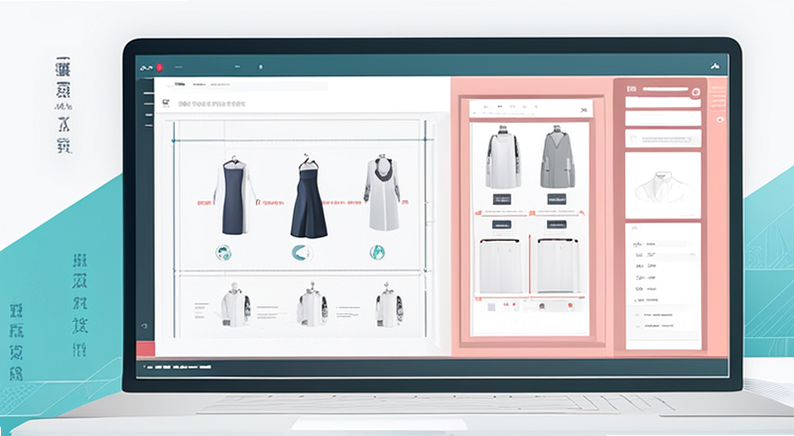The height and width of the screenshot is (436, 794).
Task: Open the collar sketch preview in the right panel
Action: (663, 185)
